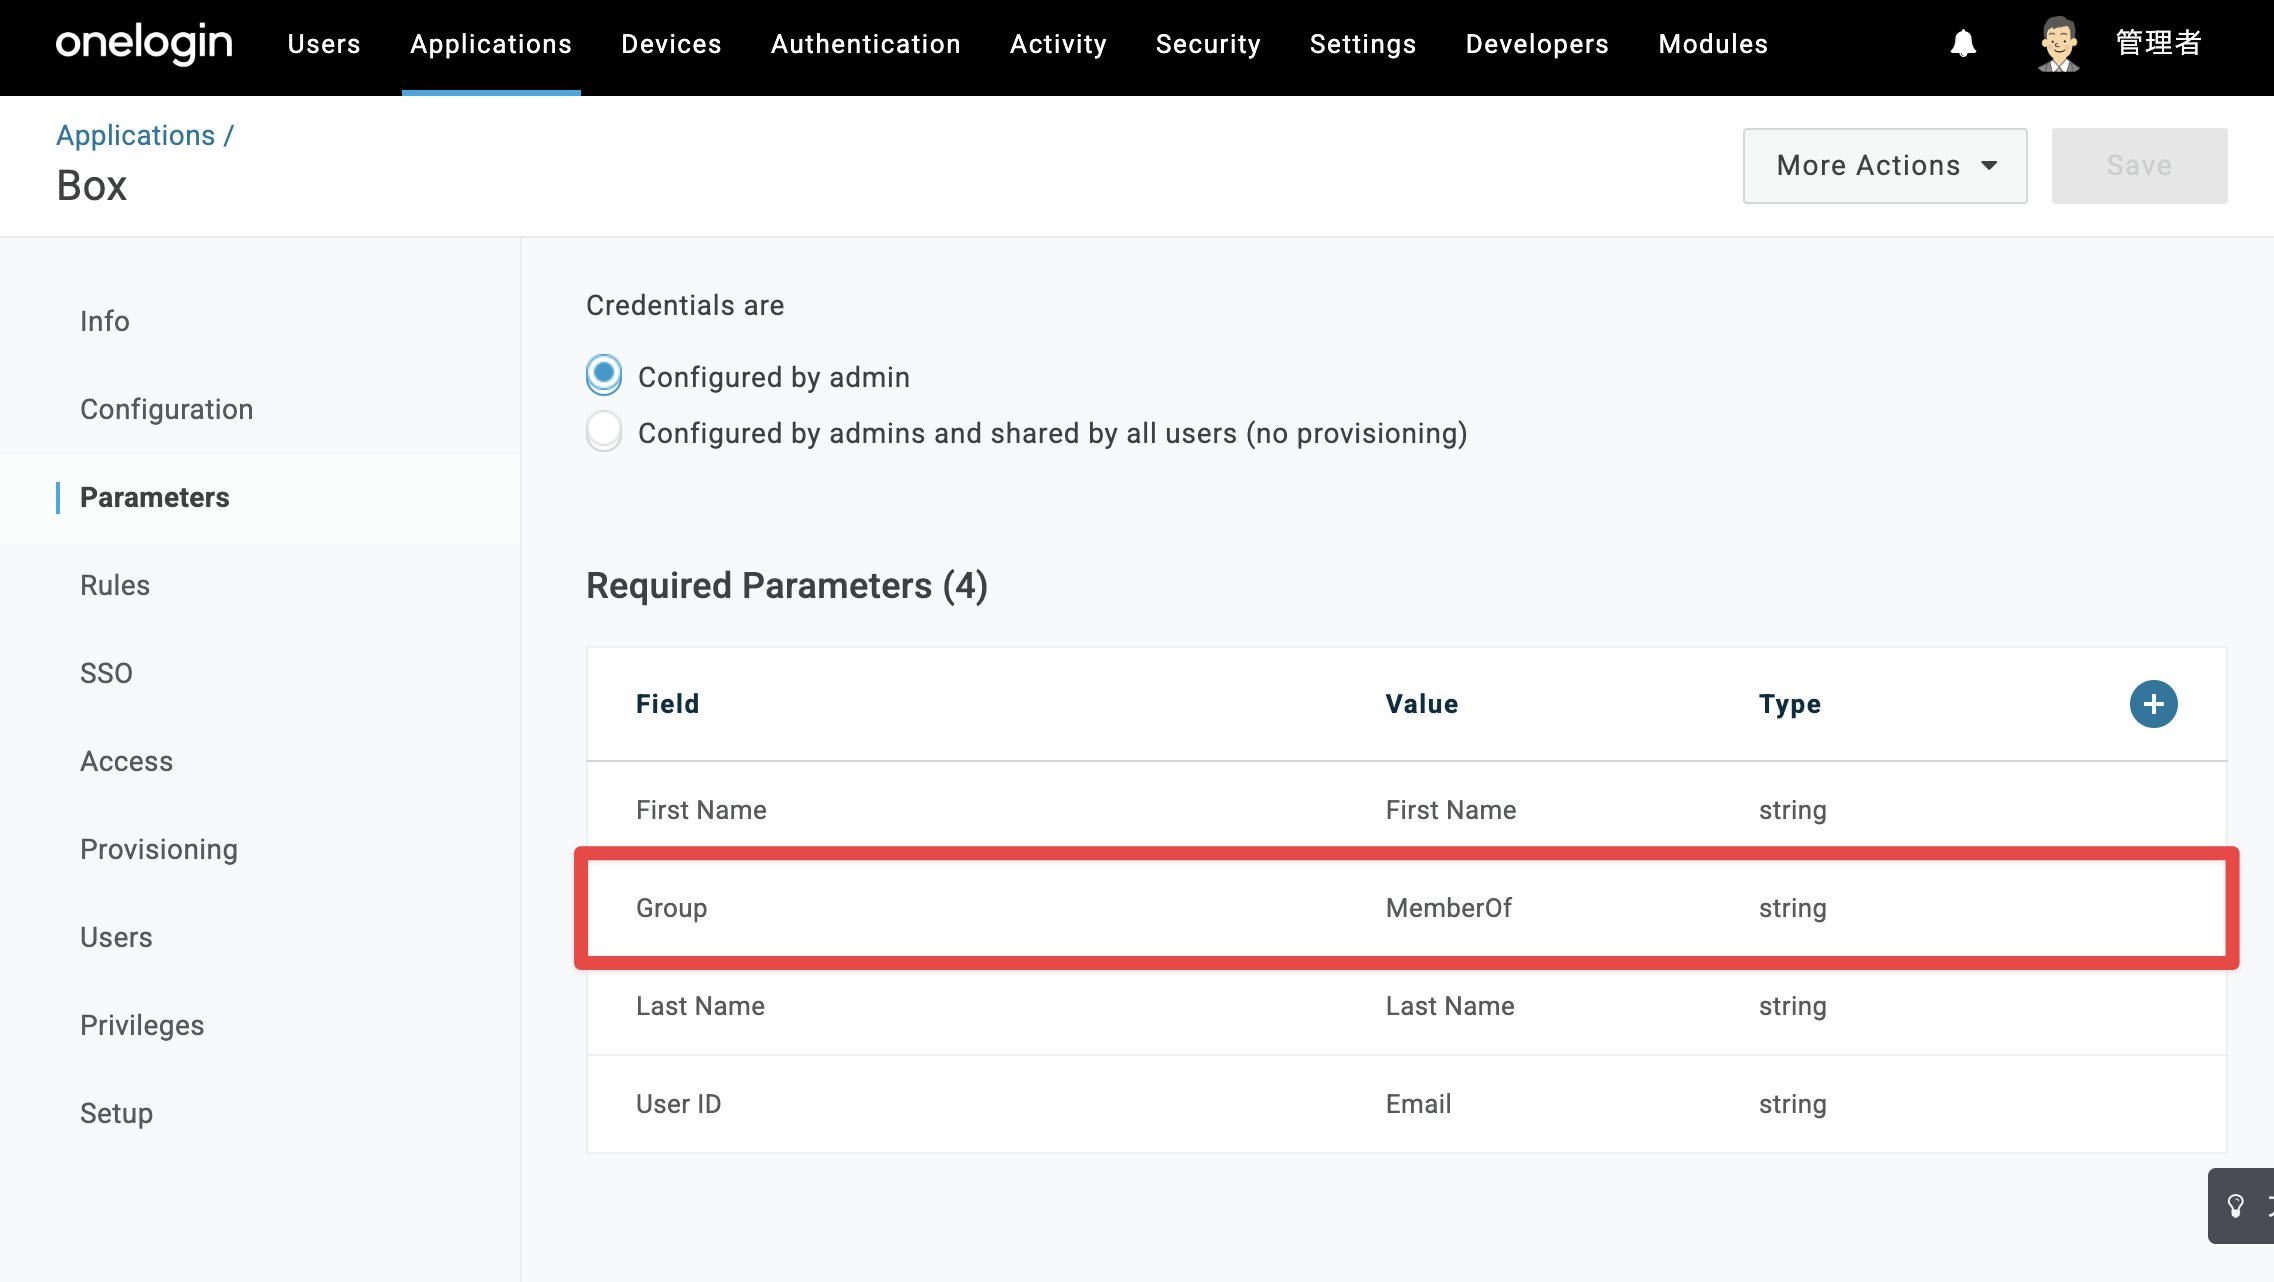The height and width of the screenshot is (1282, 2274).
Task: Follow the Applications breadcrumb link
Action: tap(136, 135)
